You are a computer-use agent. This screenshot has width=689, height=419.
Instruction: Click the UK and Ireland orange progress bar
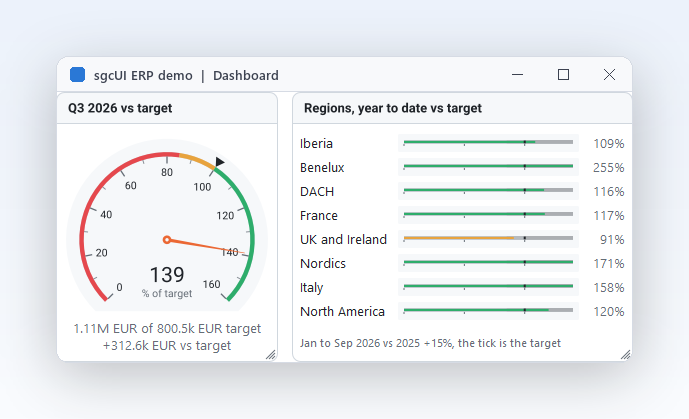[488, 238]
